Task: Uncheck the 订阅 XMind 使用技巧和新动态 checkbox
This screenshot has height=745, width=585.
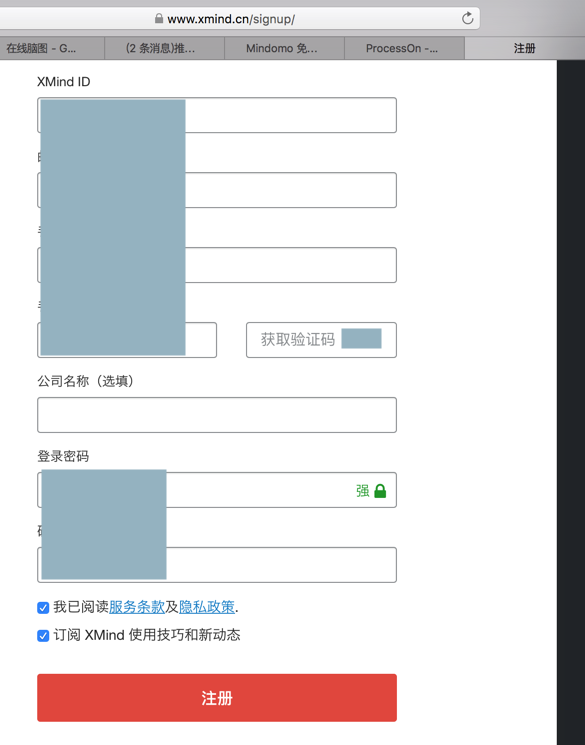Action: [43, 636]
